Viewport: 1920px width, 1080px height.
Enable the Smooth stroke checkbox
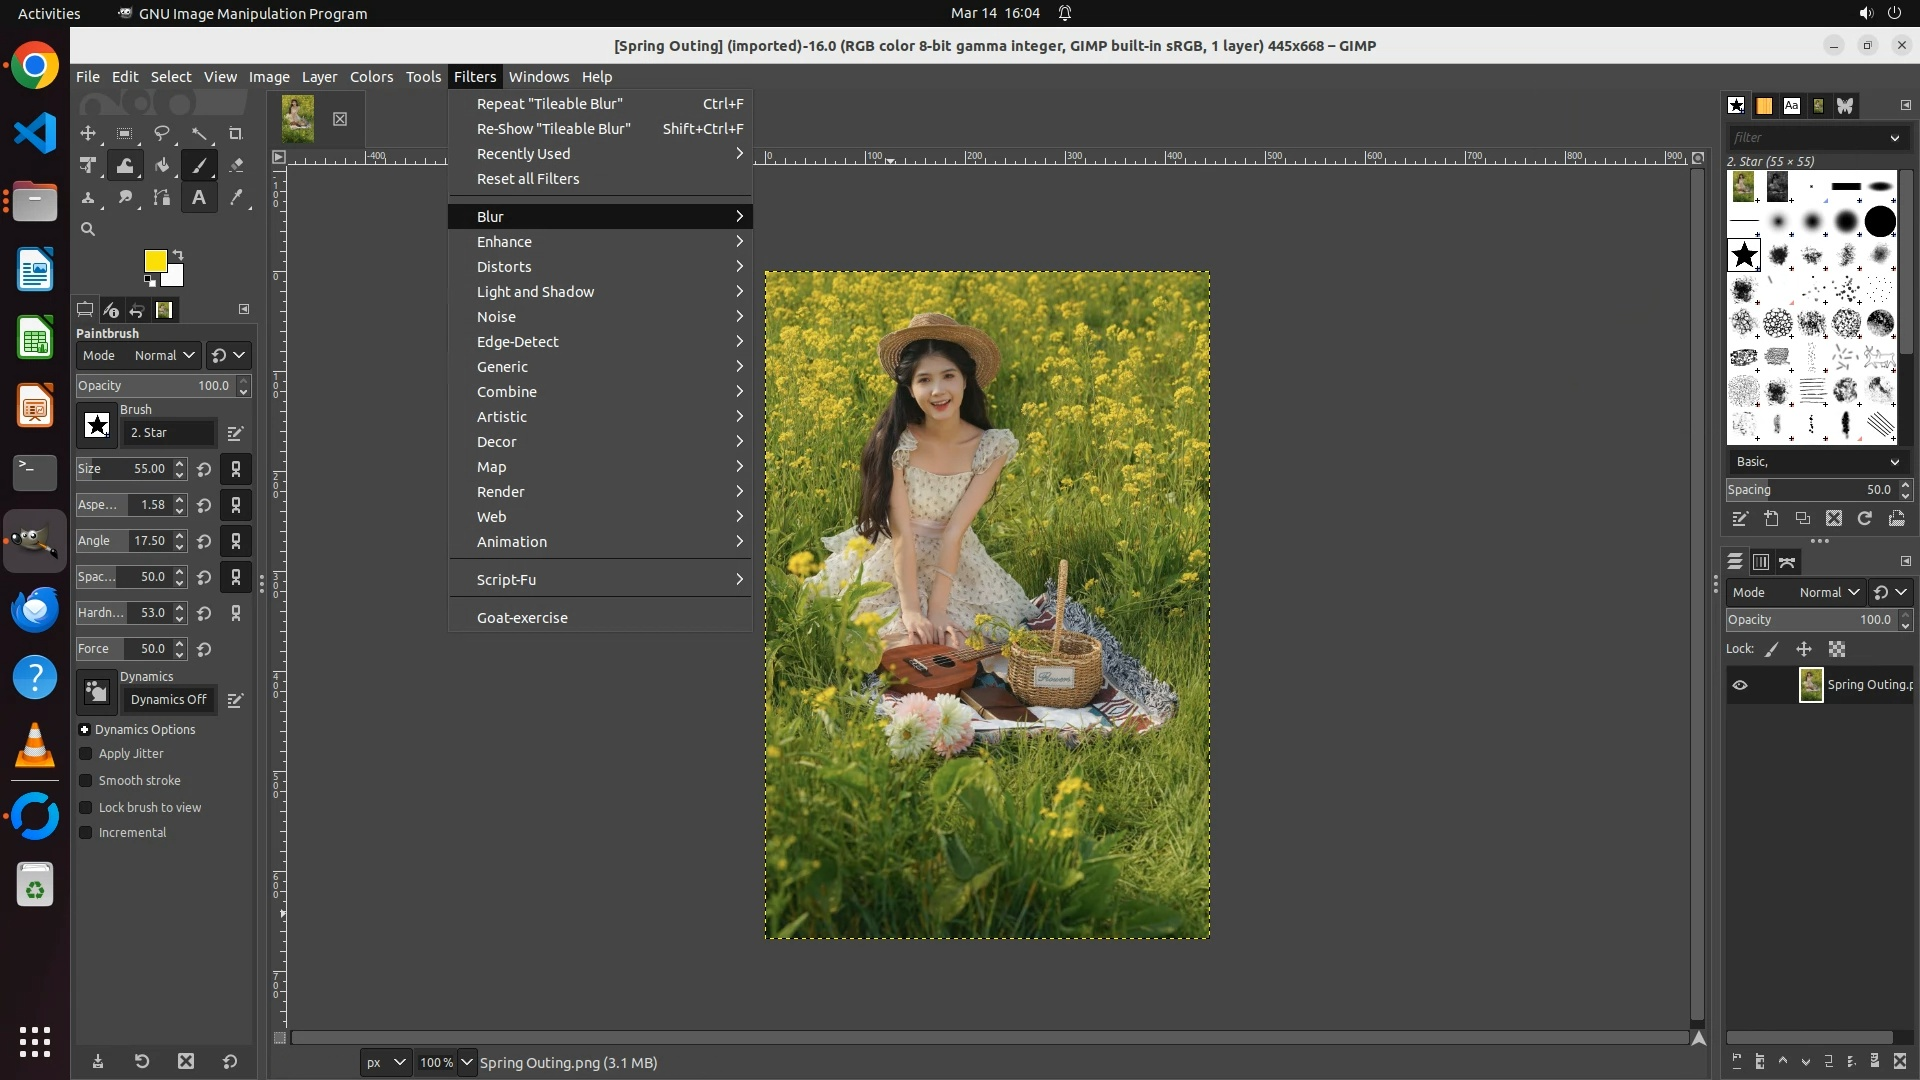(x=86, y=781)
